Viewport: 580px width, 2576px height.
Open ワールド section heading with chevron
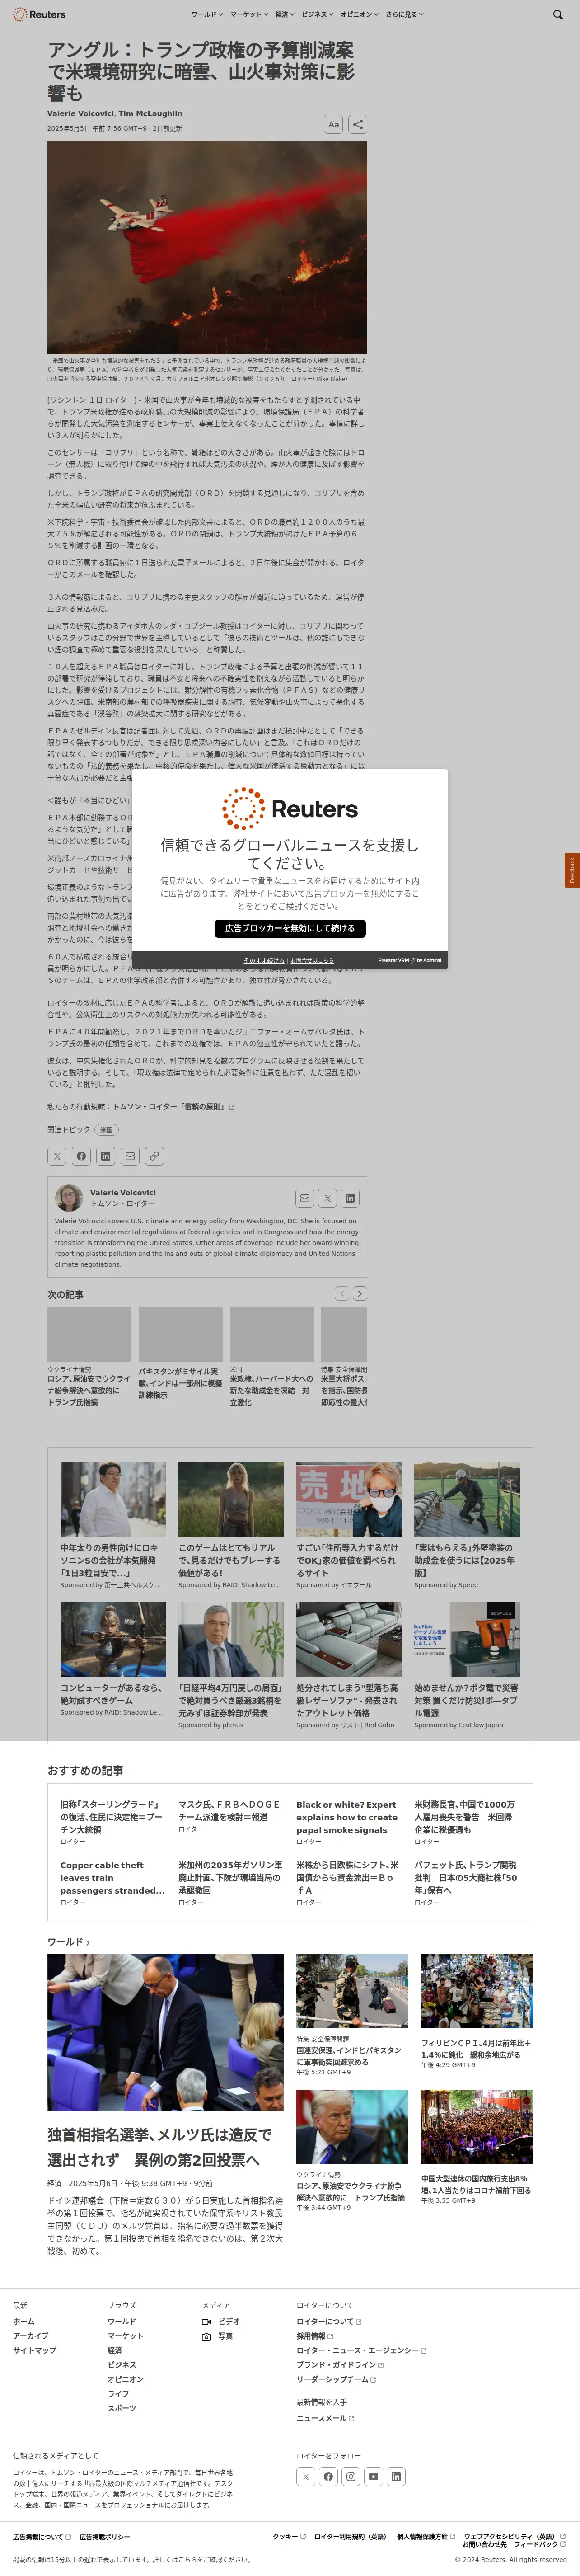pos(69,1942)
